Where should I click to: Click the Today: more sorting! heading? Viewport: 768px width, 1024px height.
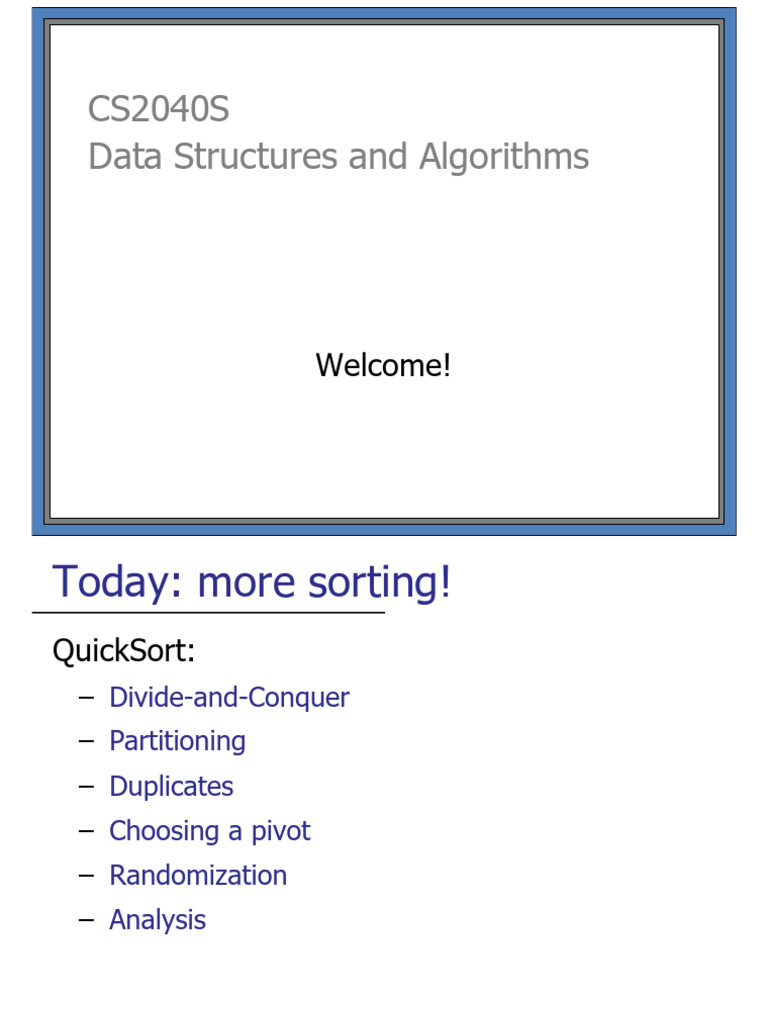pyautogui.click(x=251, y=582)
